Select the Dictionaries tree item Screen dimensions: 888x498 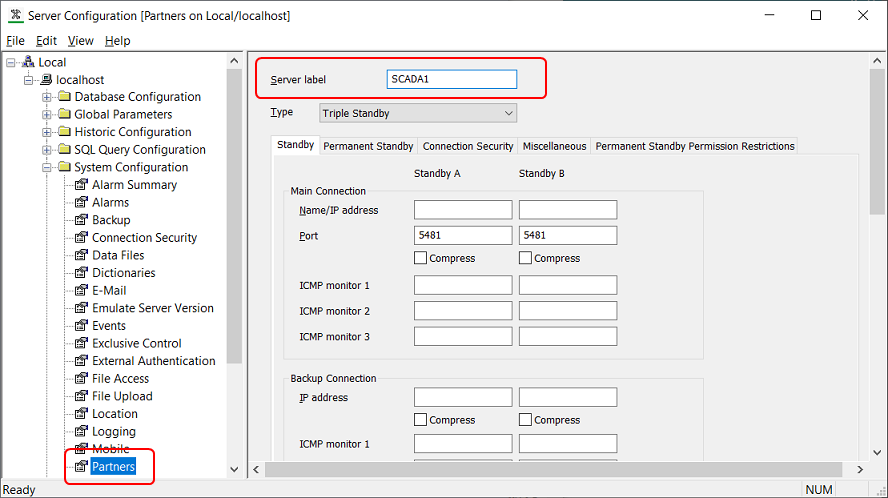(x=123, y=273)
